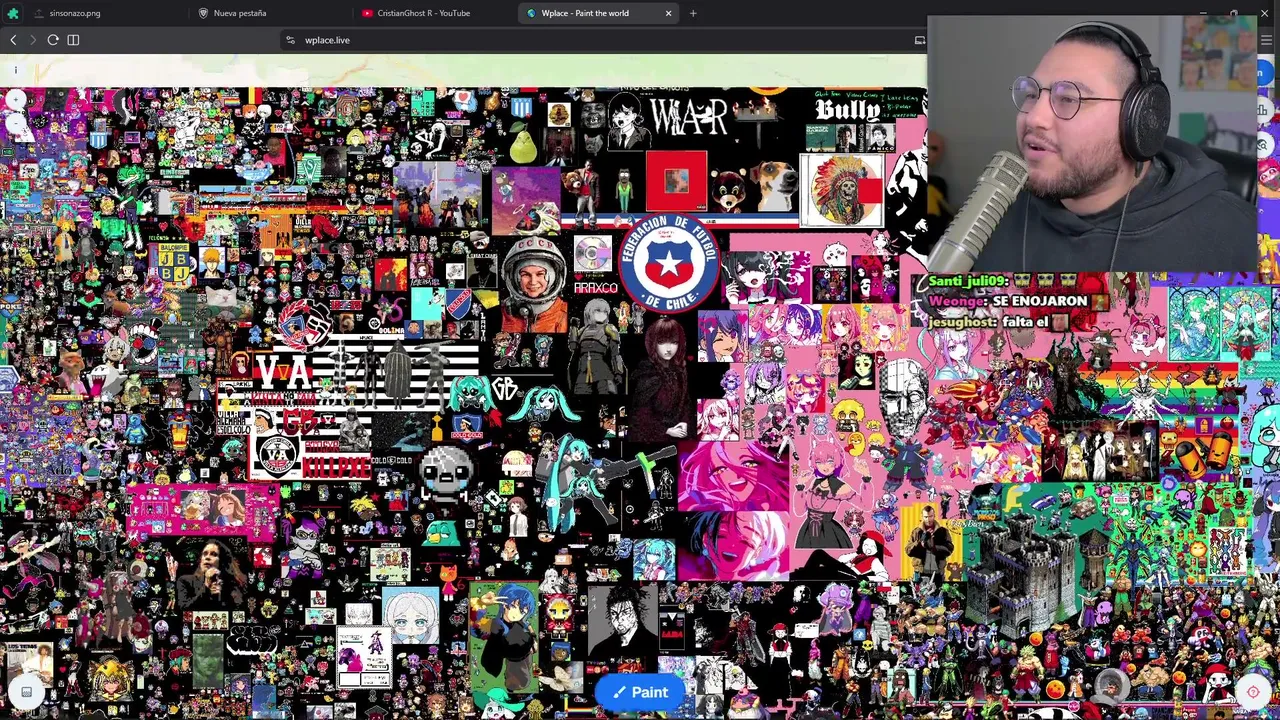1280x720 pixels.
Task: Click the astronaut pixel art portrait
Action: pos(533,286)
